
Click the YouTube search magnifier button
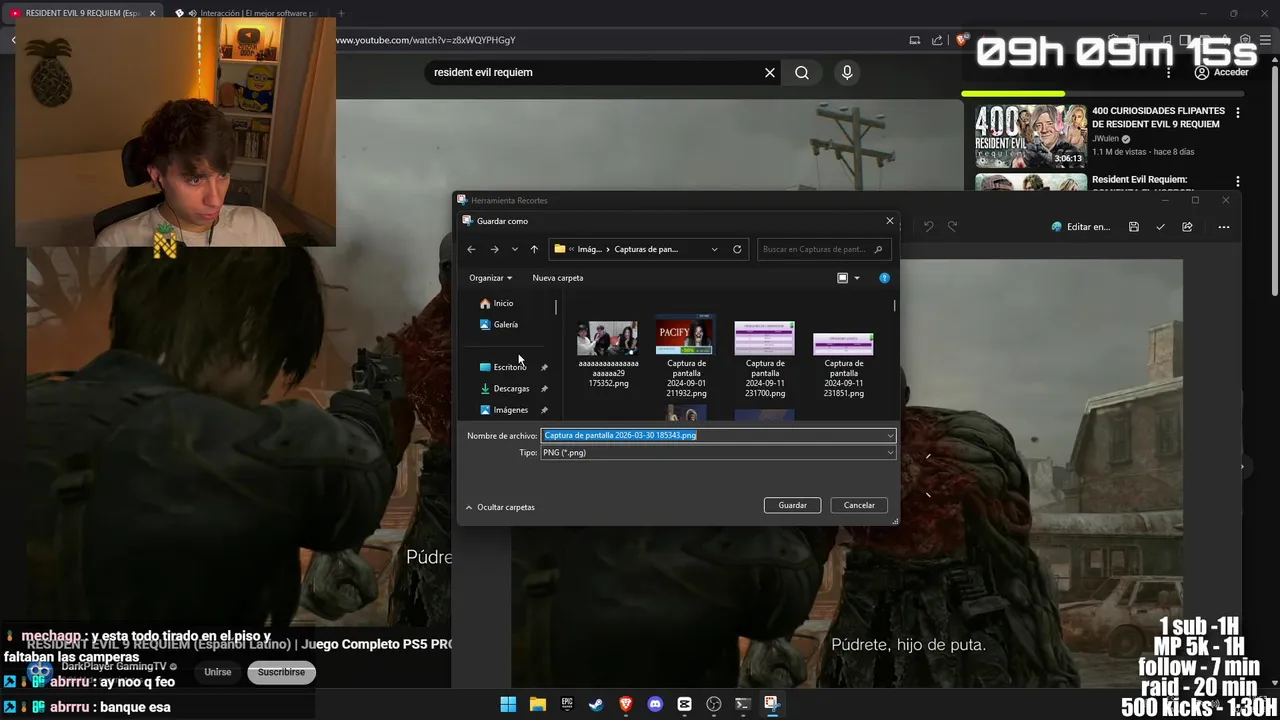pyautogui.click(x=802, y=72)
